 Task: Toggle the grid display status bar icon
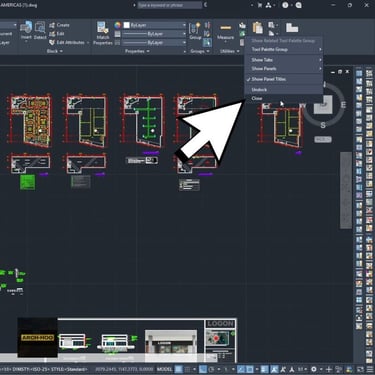point(179,369)
